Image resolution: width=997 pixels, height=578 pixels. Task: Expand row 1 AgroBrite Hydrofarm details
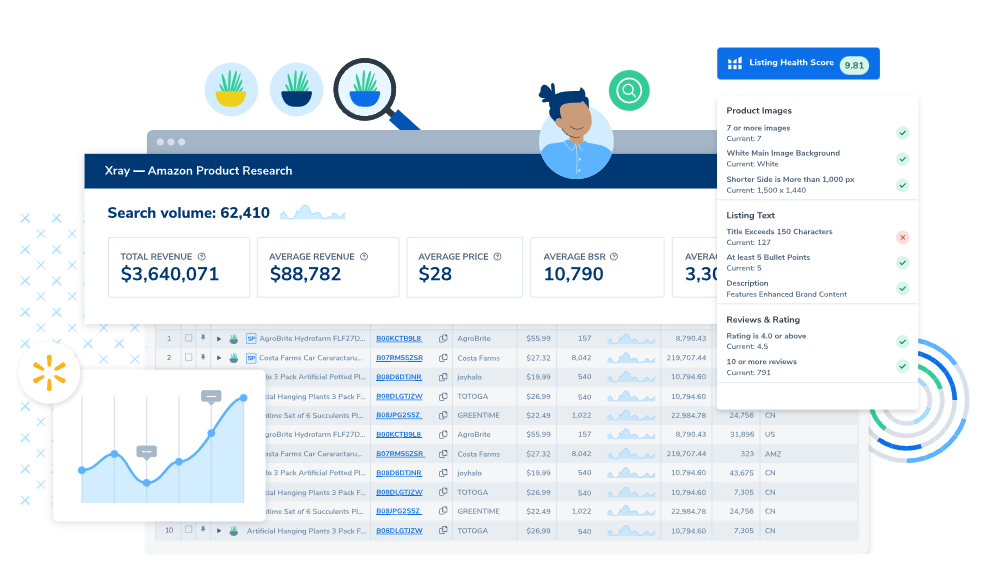point(219,339)
